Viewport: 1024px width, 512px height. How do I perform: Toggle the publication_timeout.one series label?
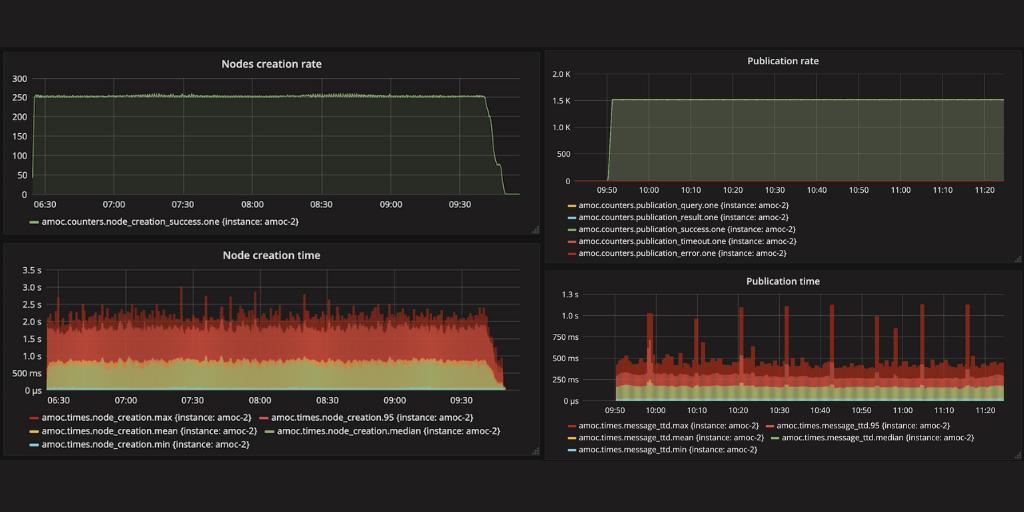687,241
